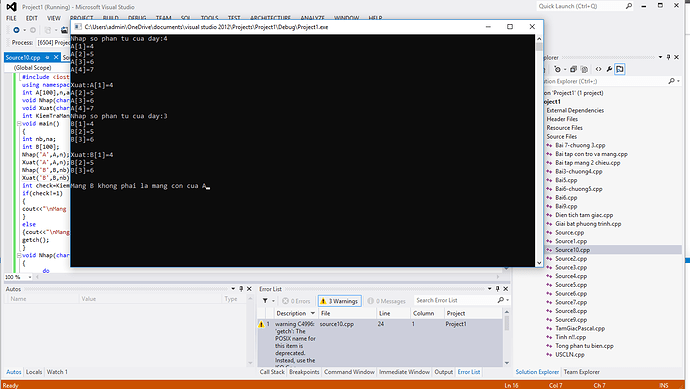Toggle the 0 Errors filter

[296, 301]
